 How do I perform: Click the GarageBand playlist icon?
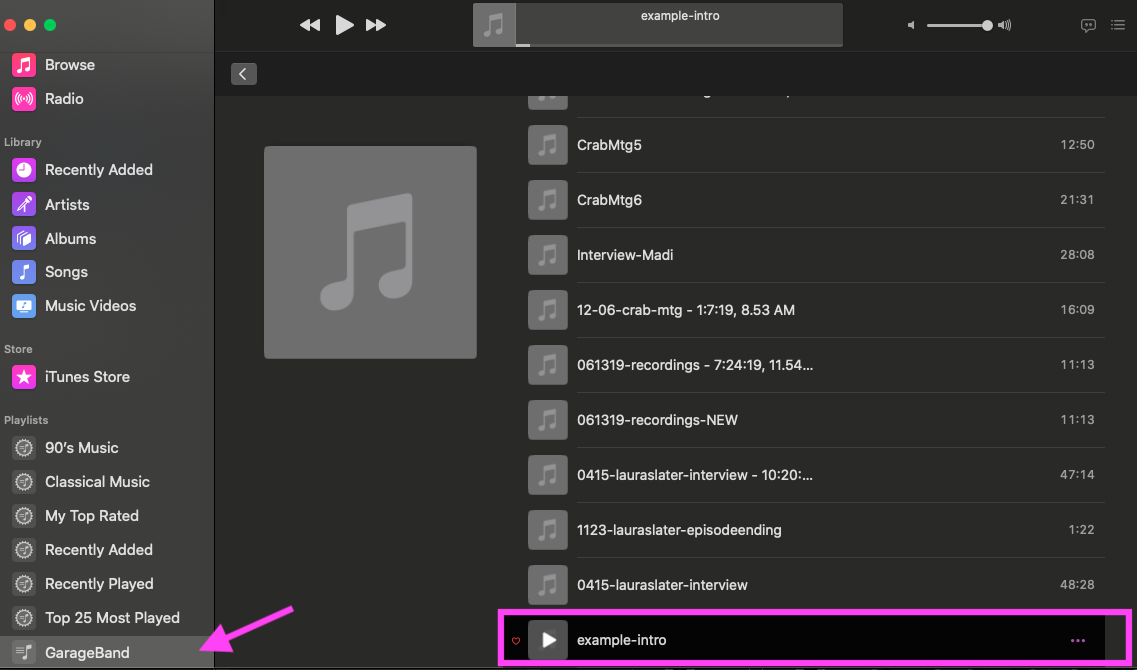tap(24, 652)
